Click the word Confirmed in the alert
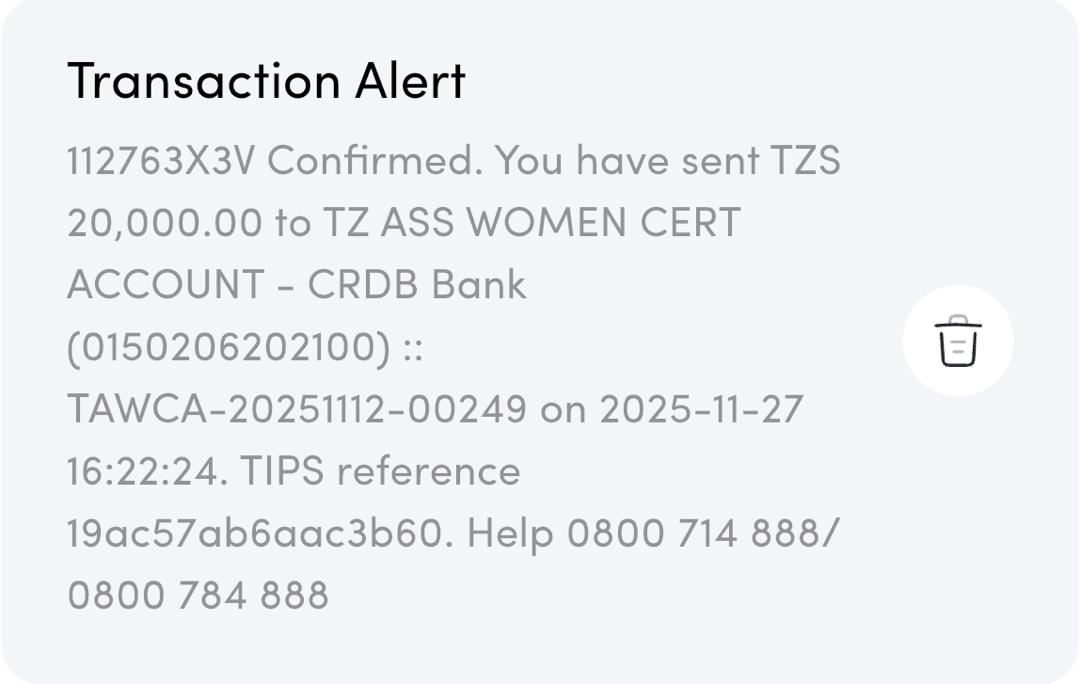Viewport: 1080px width, 684px height. (374, 161)
